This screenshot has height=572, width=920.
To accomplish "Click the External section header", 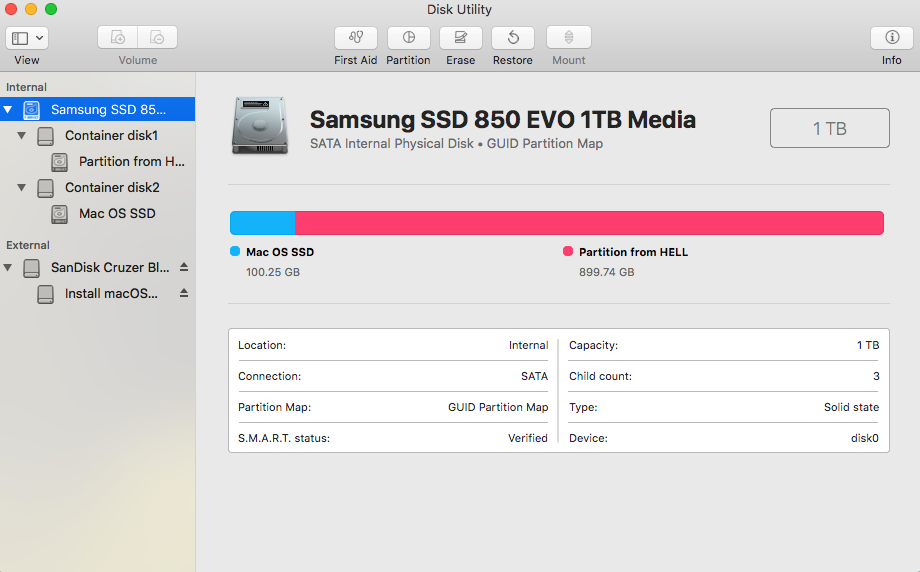I will 28,245.
